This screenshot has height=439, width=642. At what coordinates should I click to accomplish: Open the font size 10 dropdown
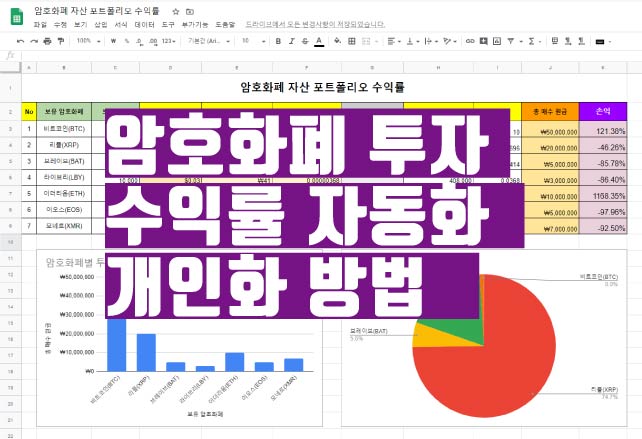point(254,41)
